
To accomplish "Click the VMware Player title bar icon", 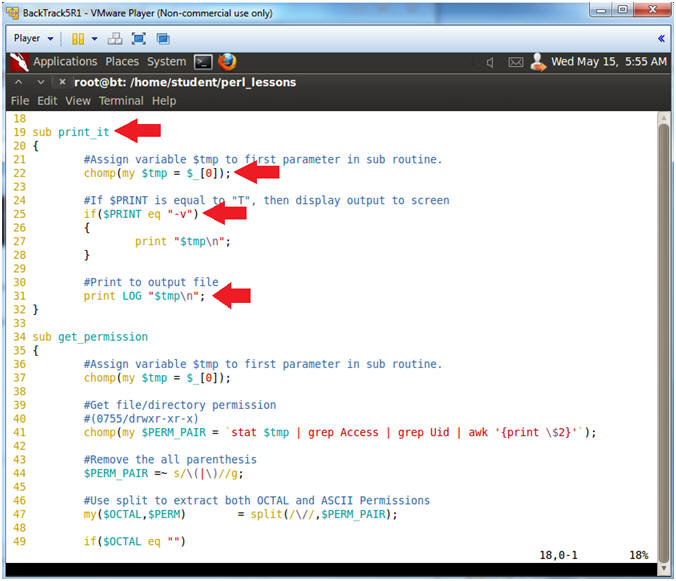I will point(13,12).
